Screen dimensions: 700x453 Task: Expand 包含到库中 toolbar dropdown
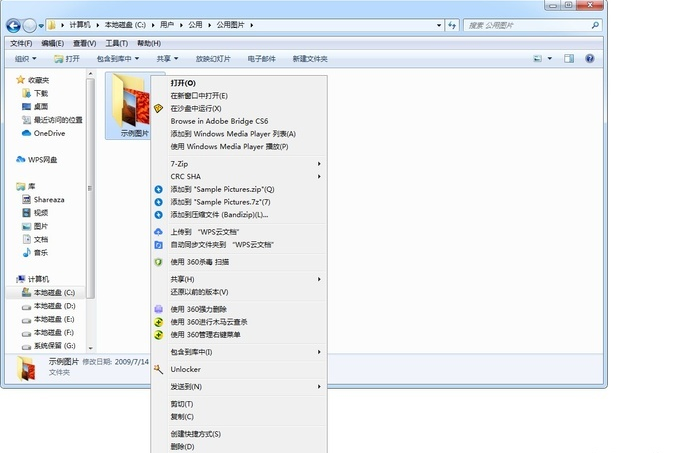[x=118, y=59]
